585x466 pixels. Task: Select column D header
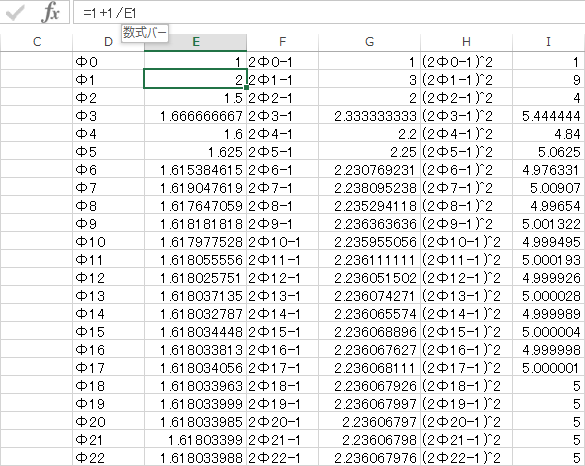coord(108,42)
